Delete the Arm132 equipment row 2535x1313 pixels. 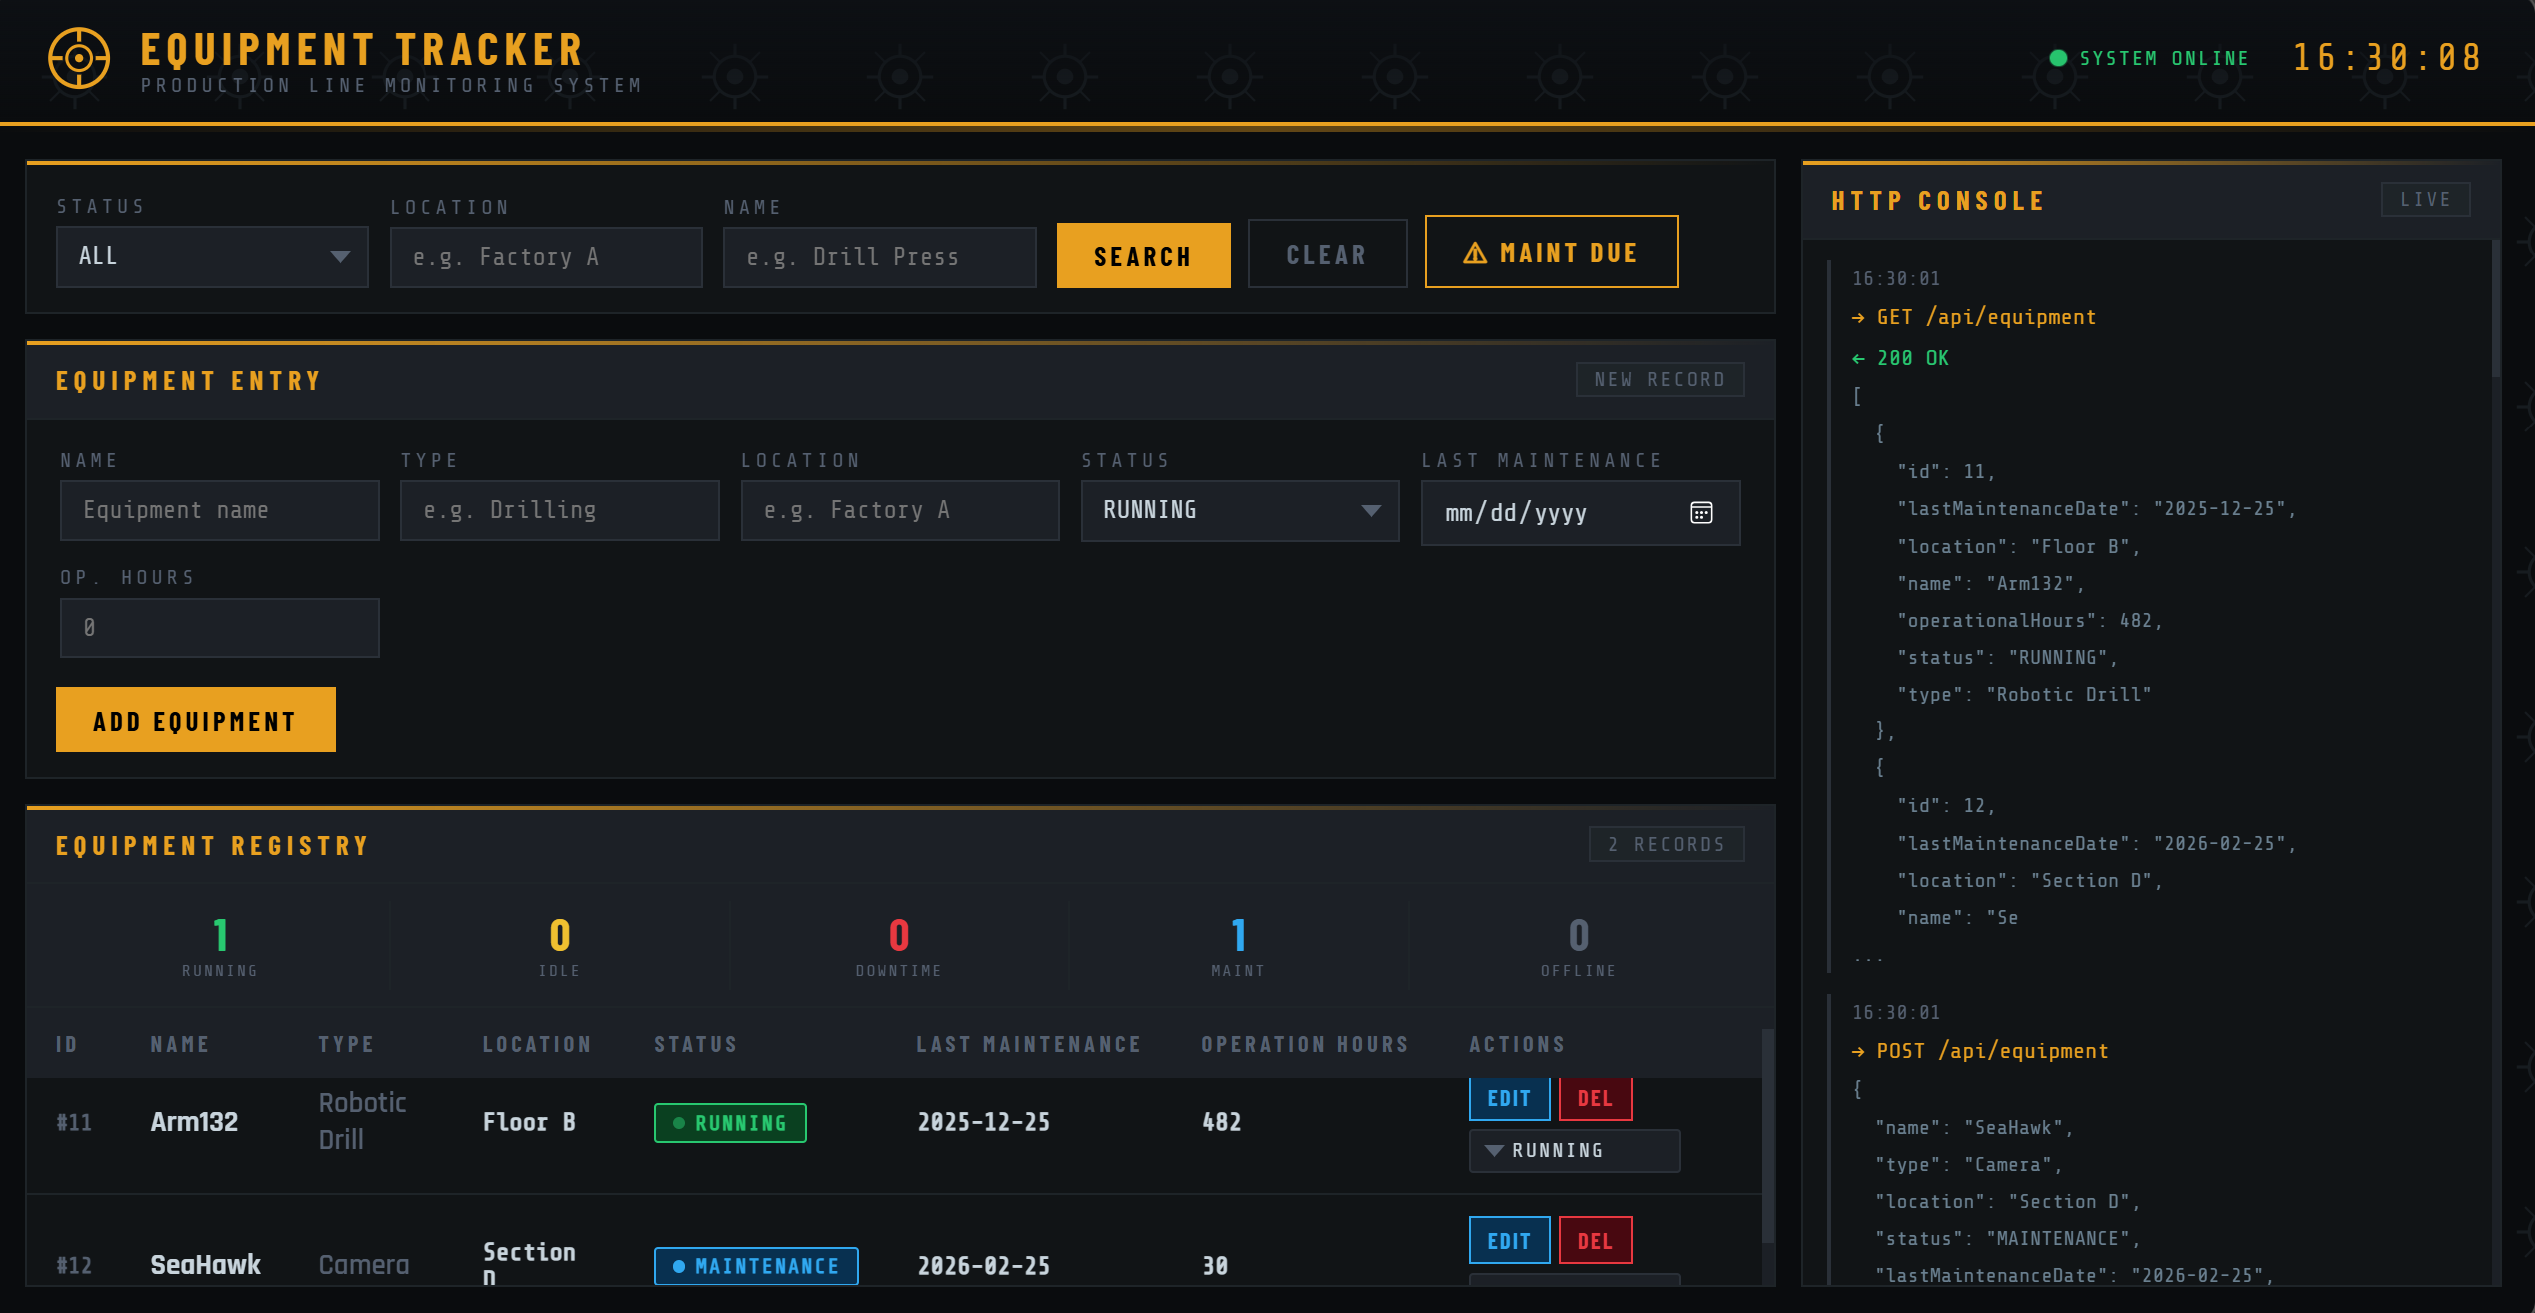1595,1099
